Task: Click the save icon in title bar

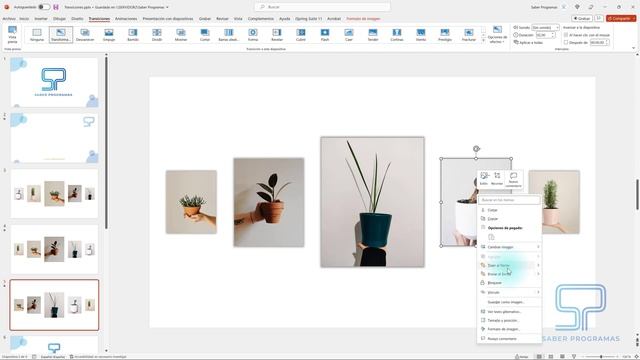Action: [x=56, y=7]
